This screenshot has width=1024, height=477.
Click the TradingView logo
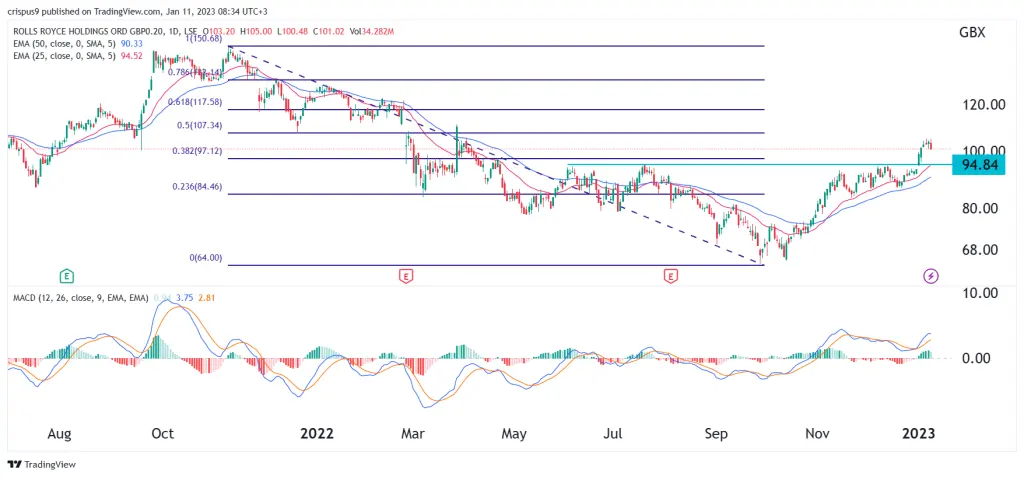tap(42, 465)
